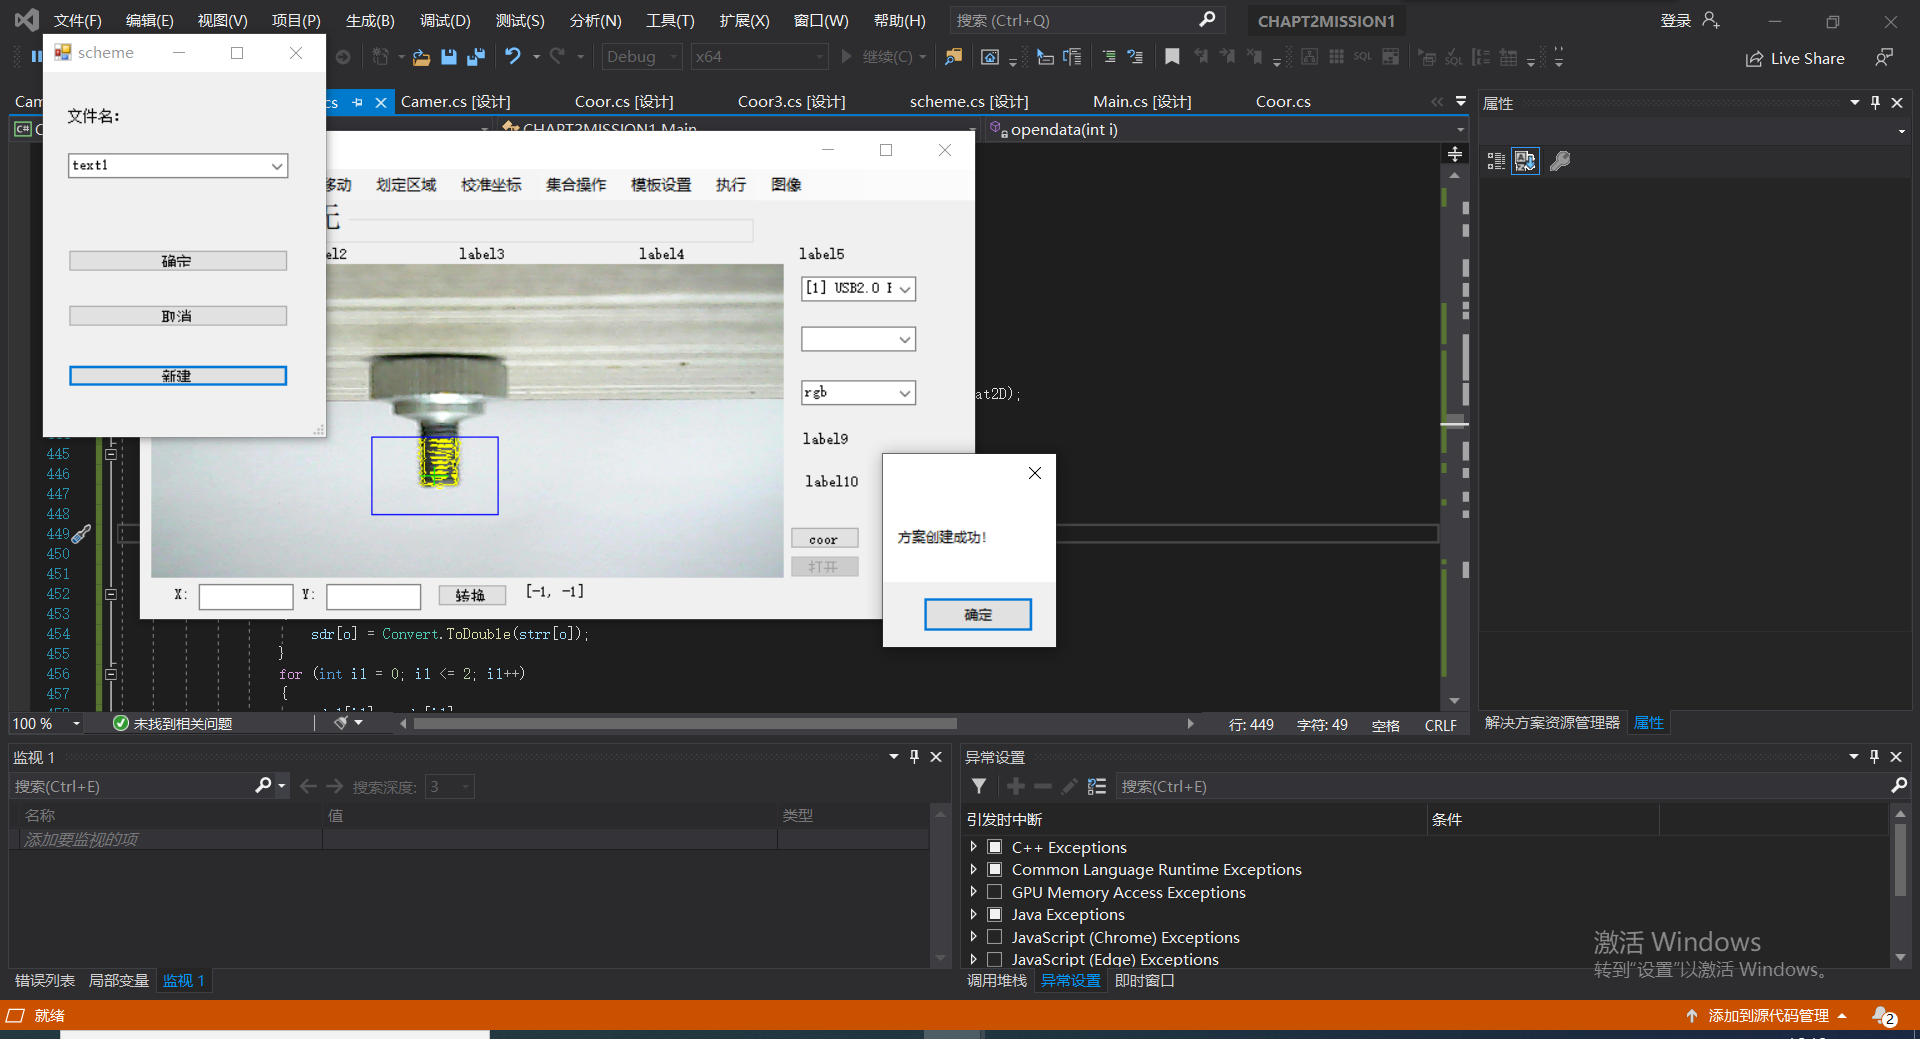The image size is (1920, 1039).
Task: Open the 调试(D) menu
Action: pyautogui.click(x=444, y=20)
